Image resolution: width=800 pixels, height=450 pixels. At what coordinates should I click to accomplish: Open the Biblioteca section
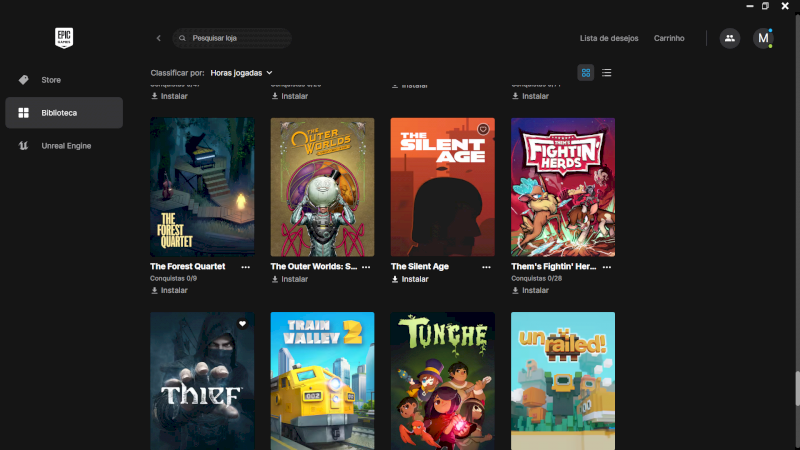point(64,113)
